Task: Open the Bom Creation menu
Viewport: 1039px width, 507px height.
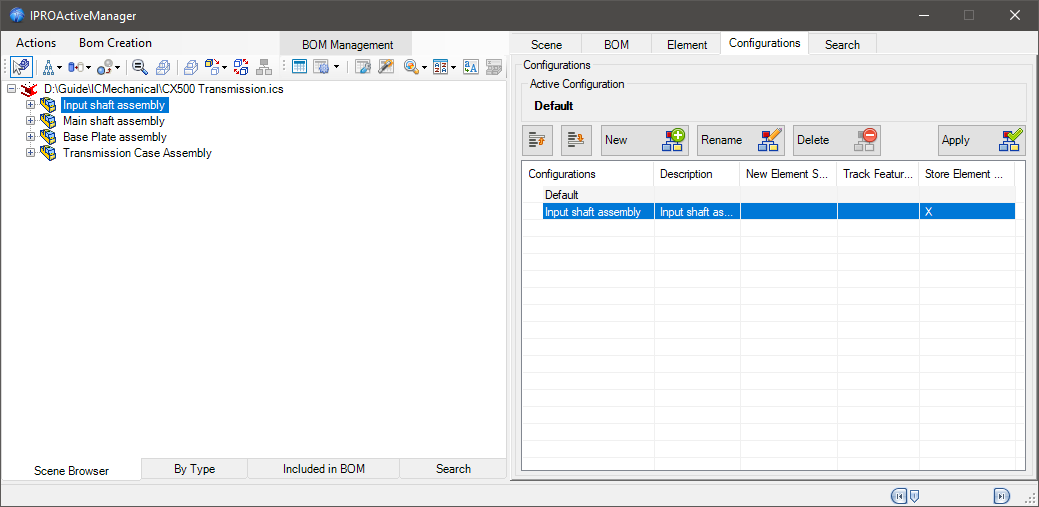Action: point(115,43)
